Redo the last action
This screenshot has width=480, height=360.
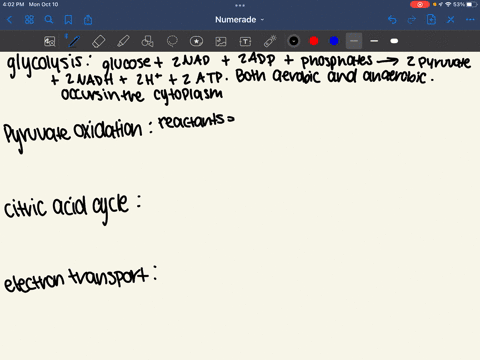coord(412,20)
